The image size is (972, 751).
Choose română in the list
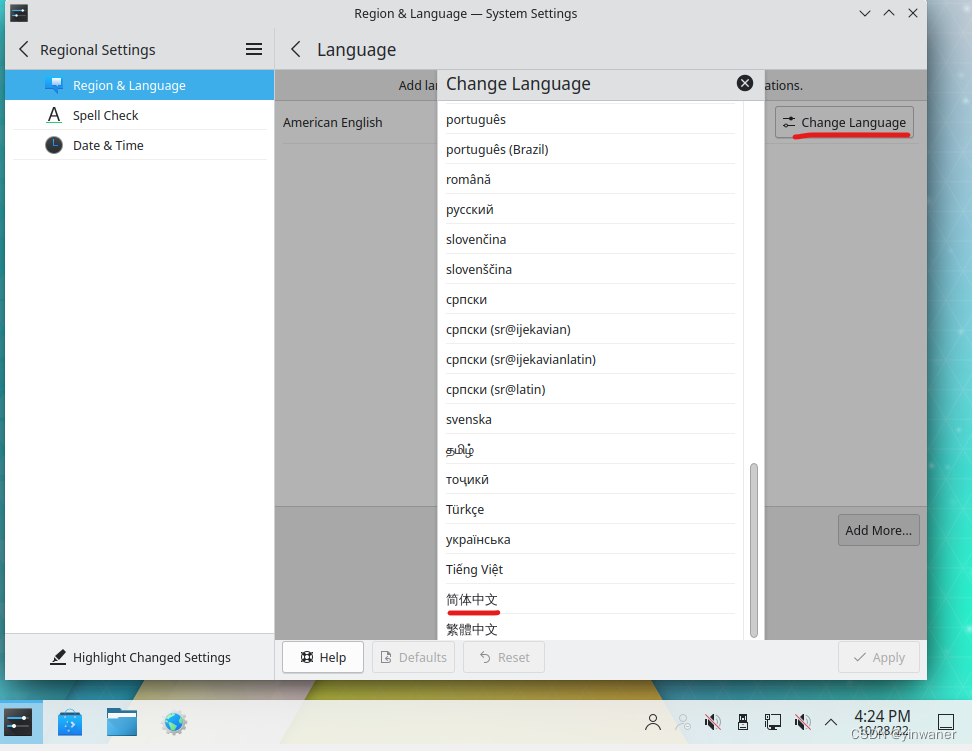click(590, 179)
